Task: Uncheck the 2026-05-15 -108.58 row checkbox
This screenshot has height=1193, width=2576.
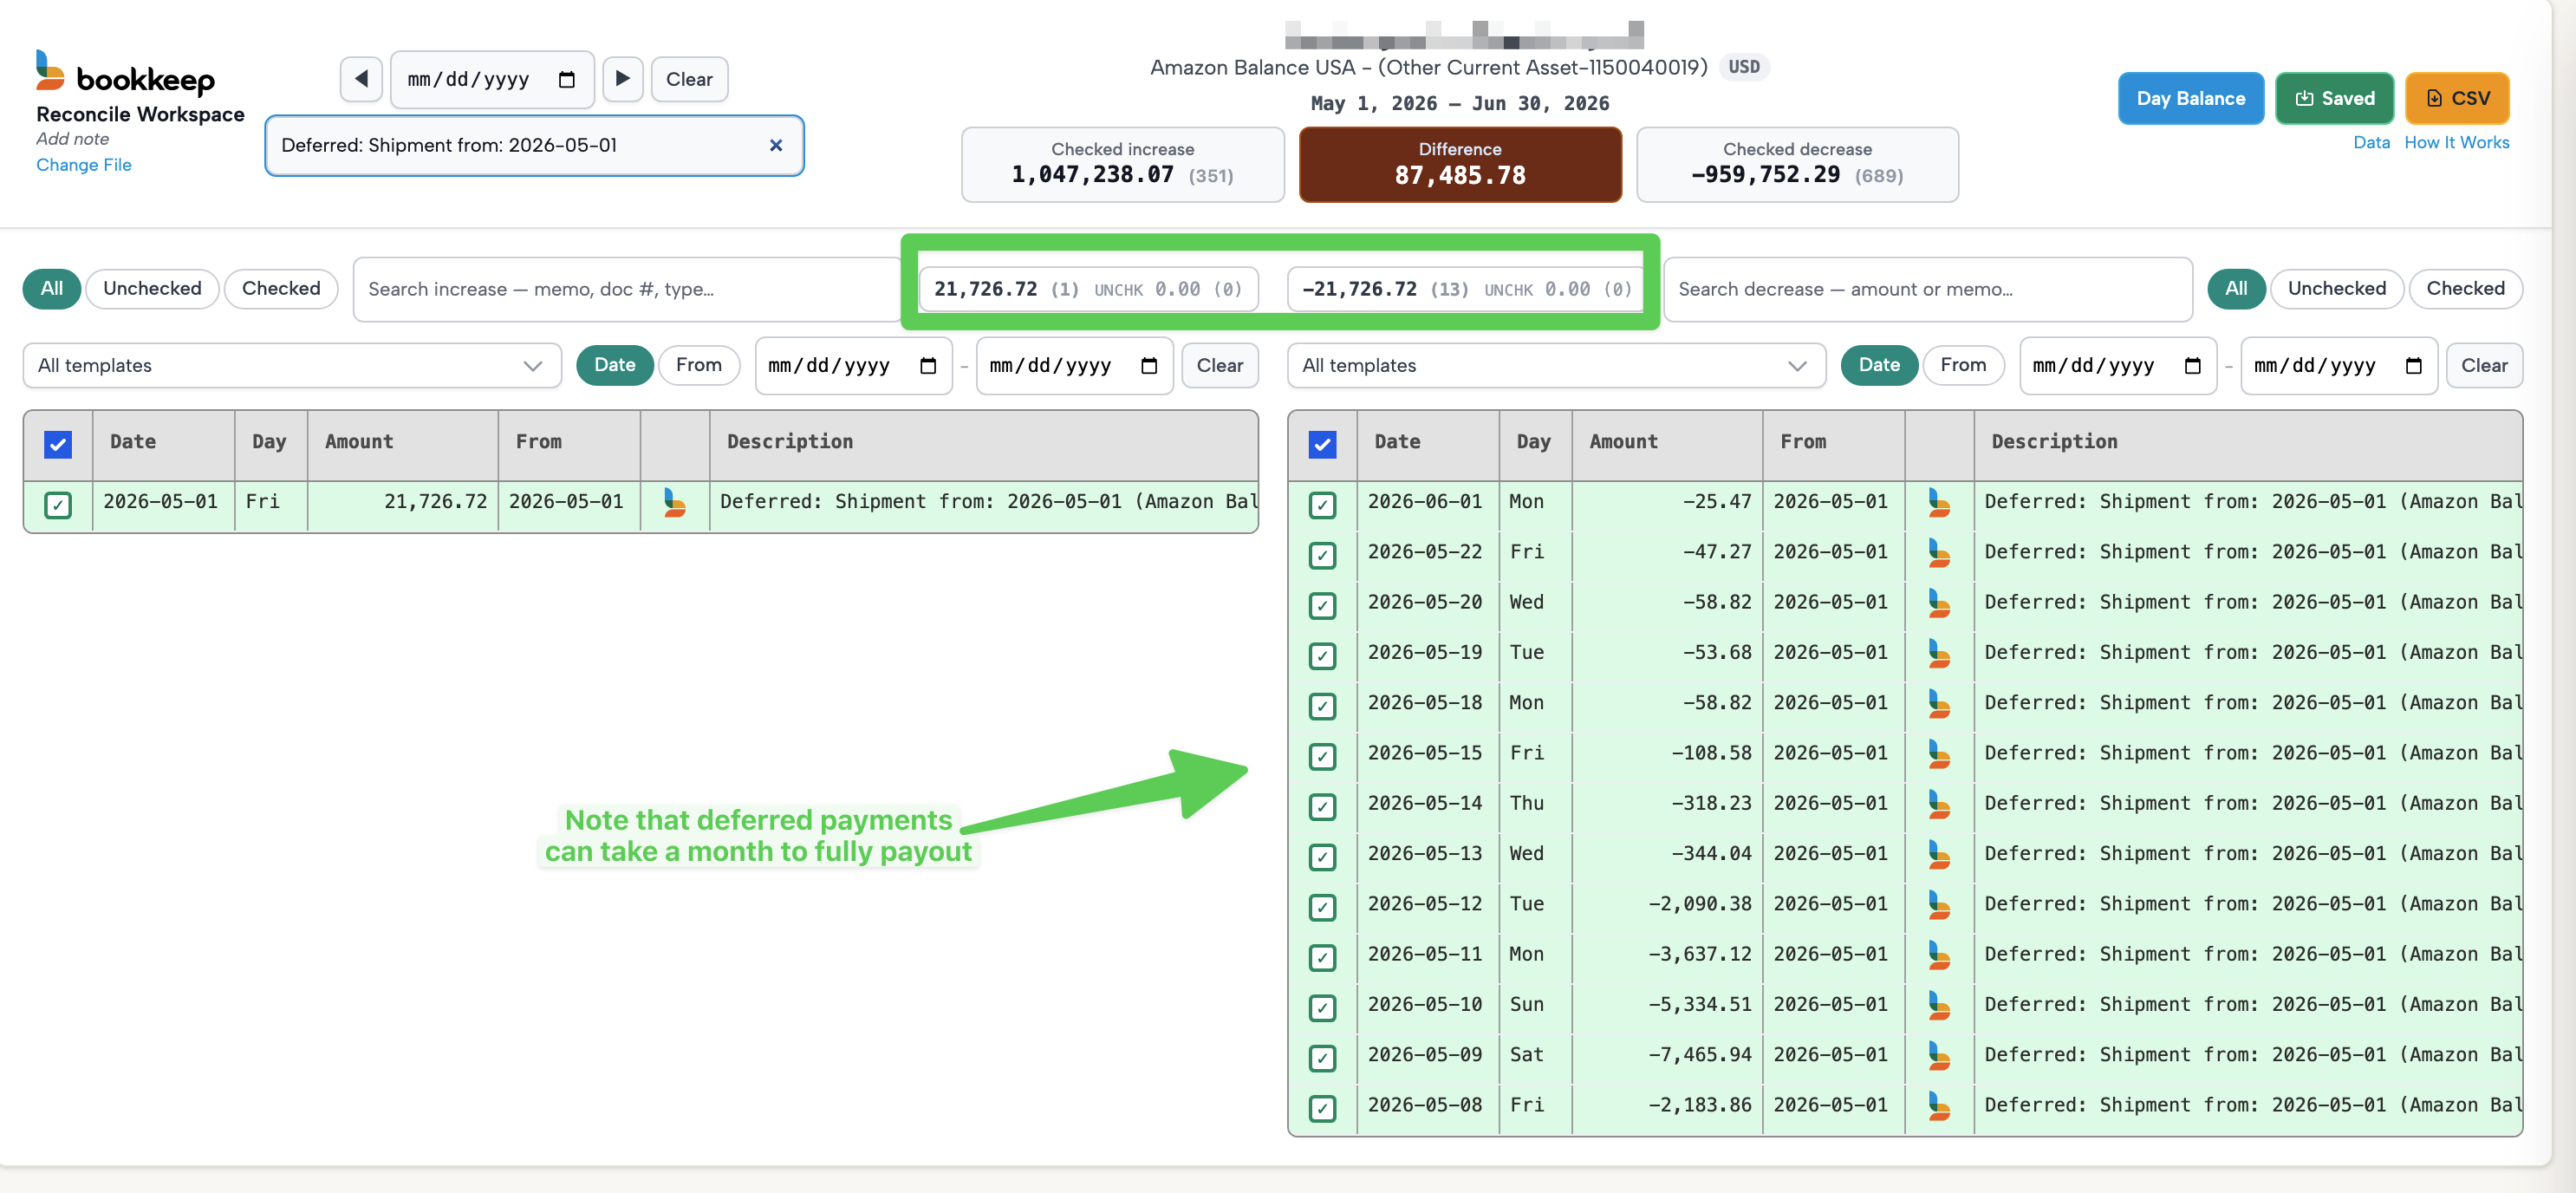Action: 1322,756
